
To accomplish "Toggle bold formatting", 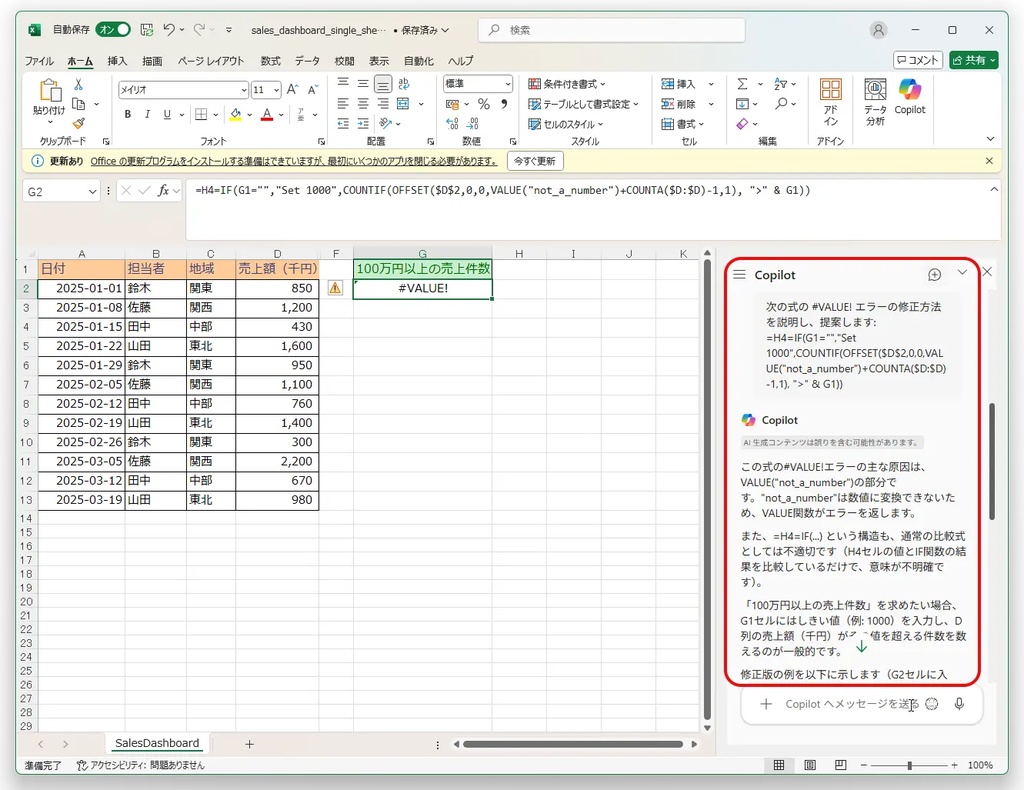I will [128, 114].
